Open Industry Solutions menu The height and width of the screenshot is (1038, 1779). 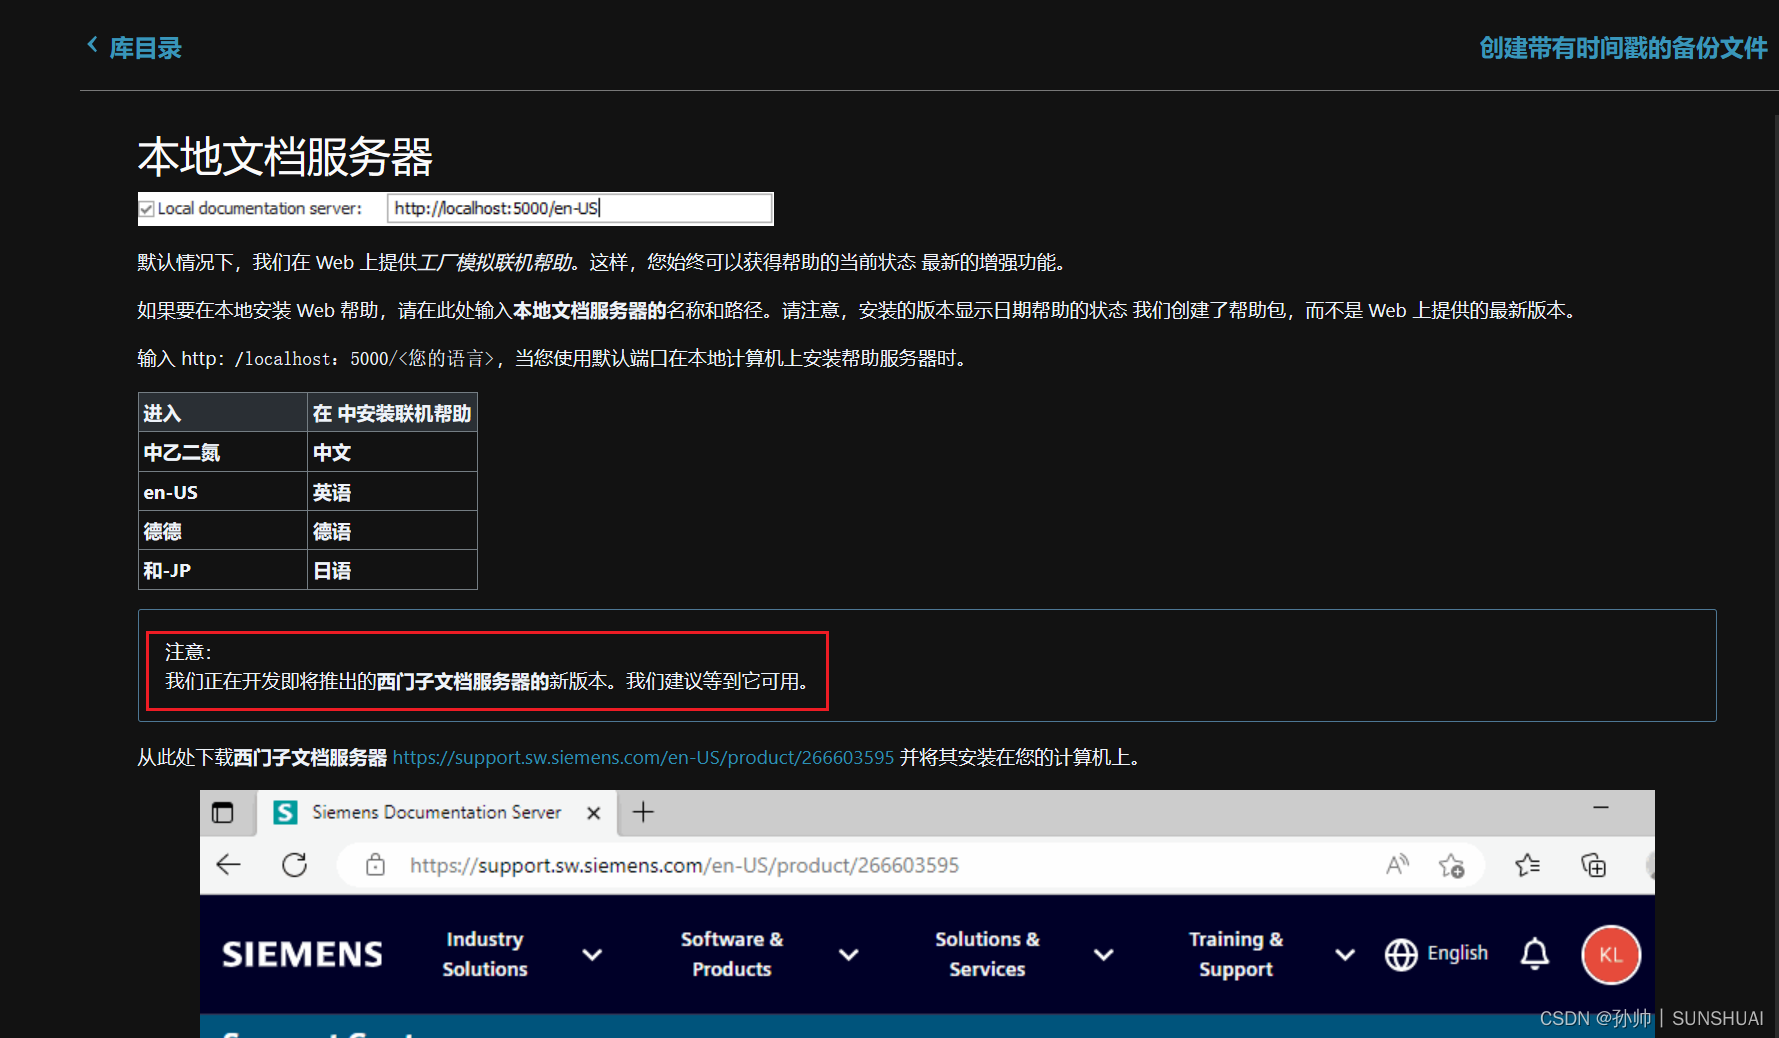click(485, 954)
